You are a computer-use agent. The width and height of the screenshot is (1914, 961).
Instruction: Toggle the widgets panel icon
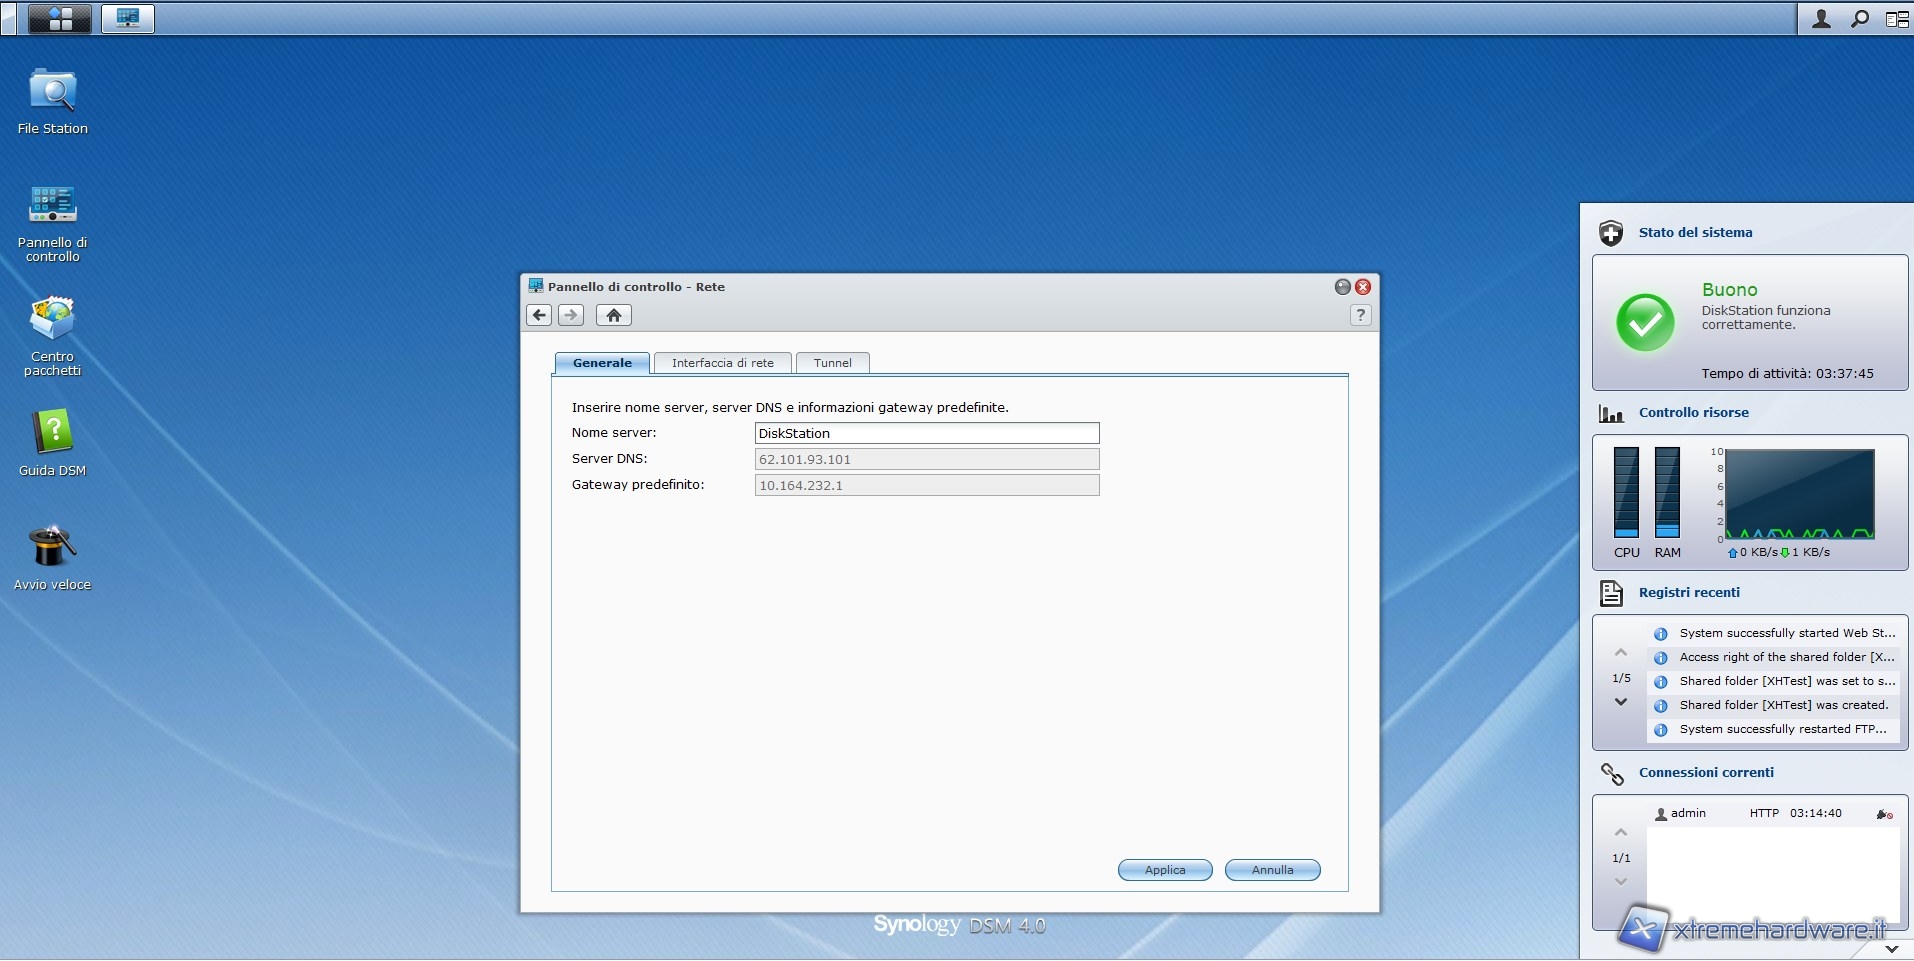point(1896,19)
